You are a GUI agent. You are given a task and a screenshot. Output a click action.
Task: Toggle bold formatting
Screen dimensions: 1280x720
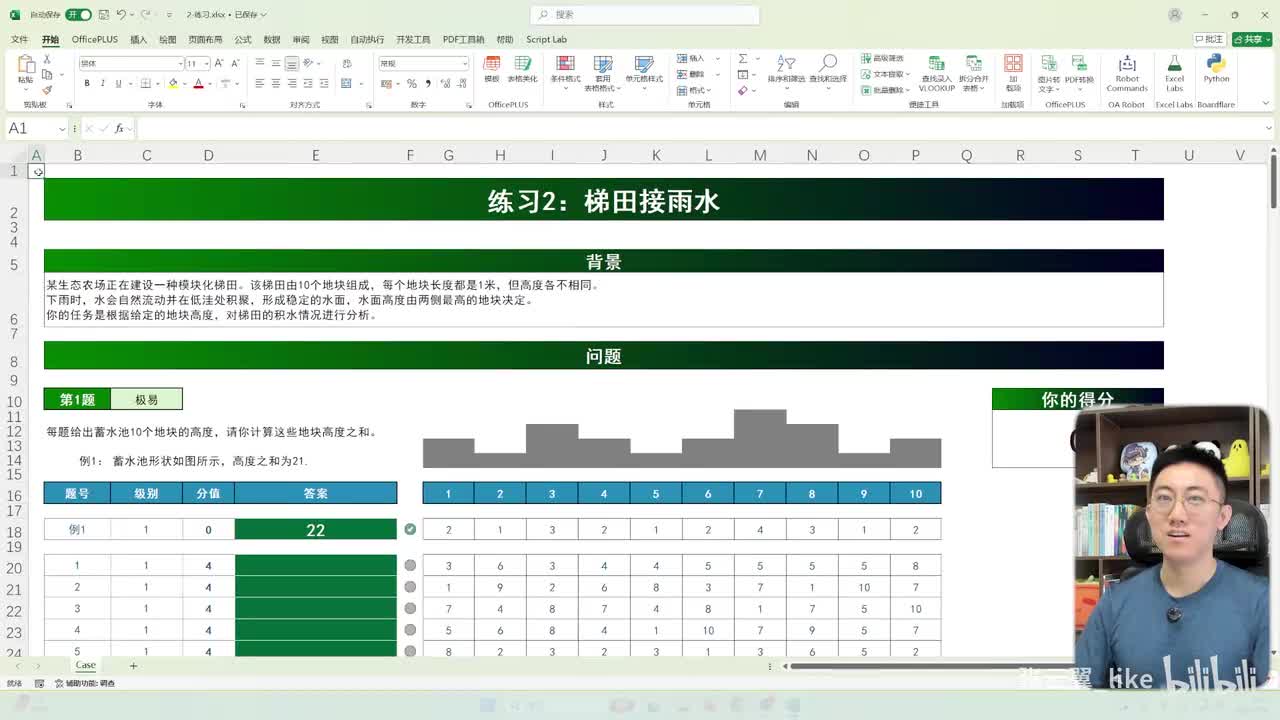(87, 83)
